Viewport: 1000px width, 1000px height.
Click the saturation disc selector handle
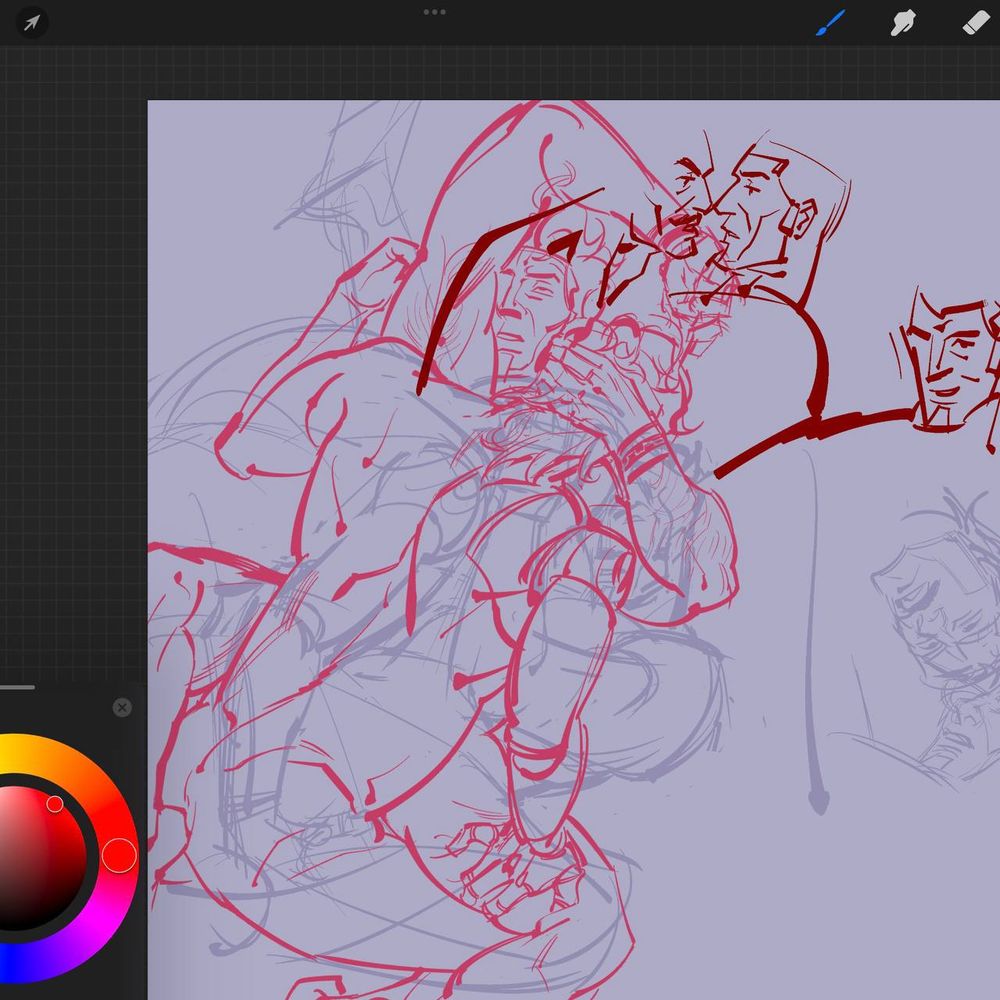tap(55, 804)
